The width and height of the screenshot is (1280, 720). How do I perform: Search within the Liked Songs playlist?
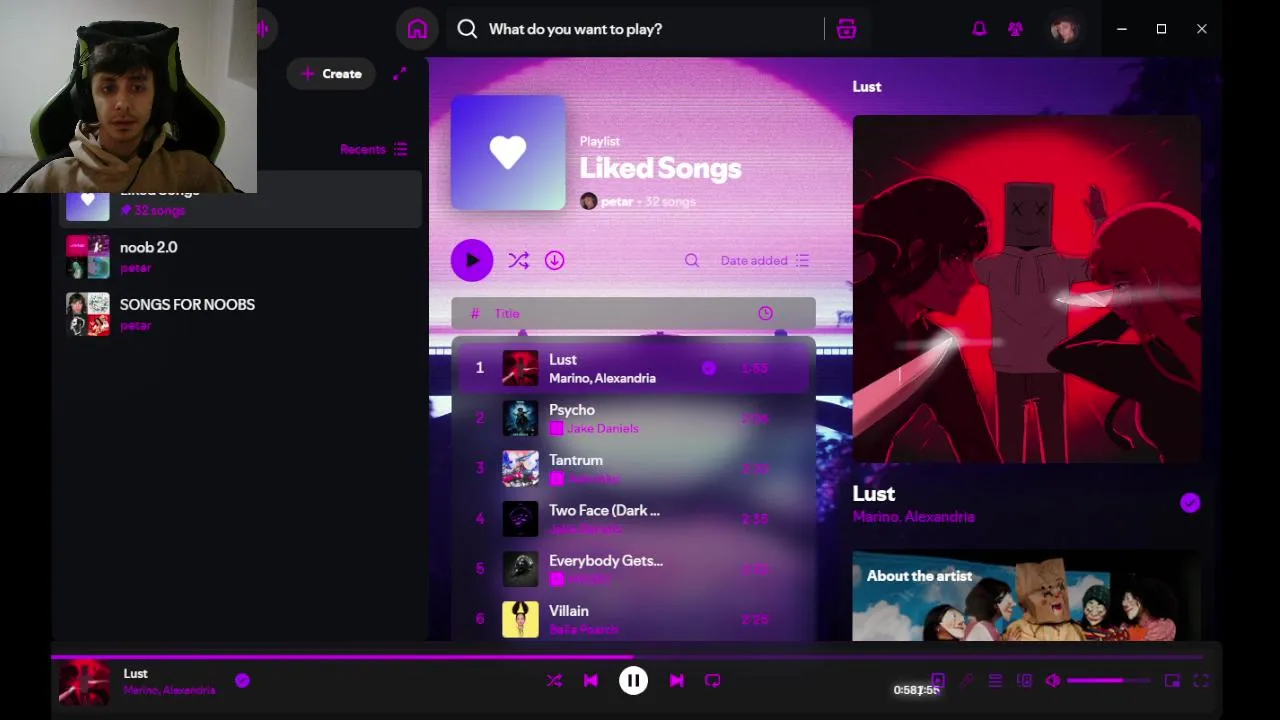(692, 261)
